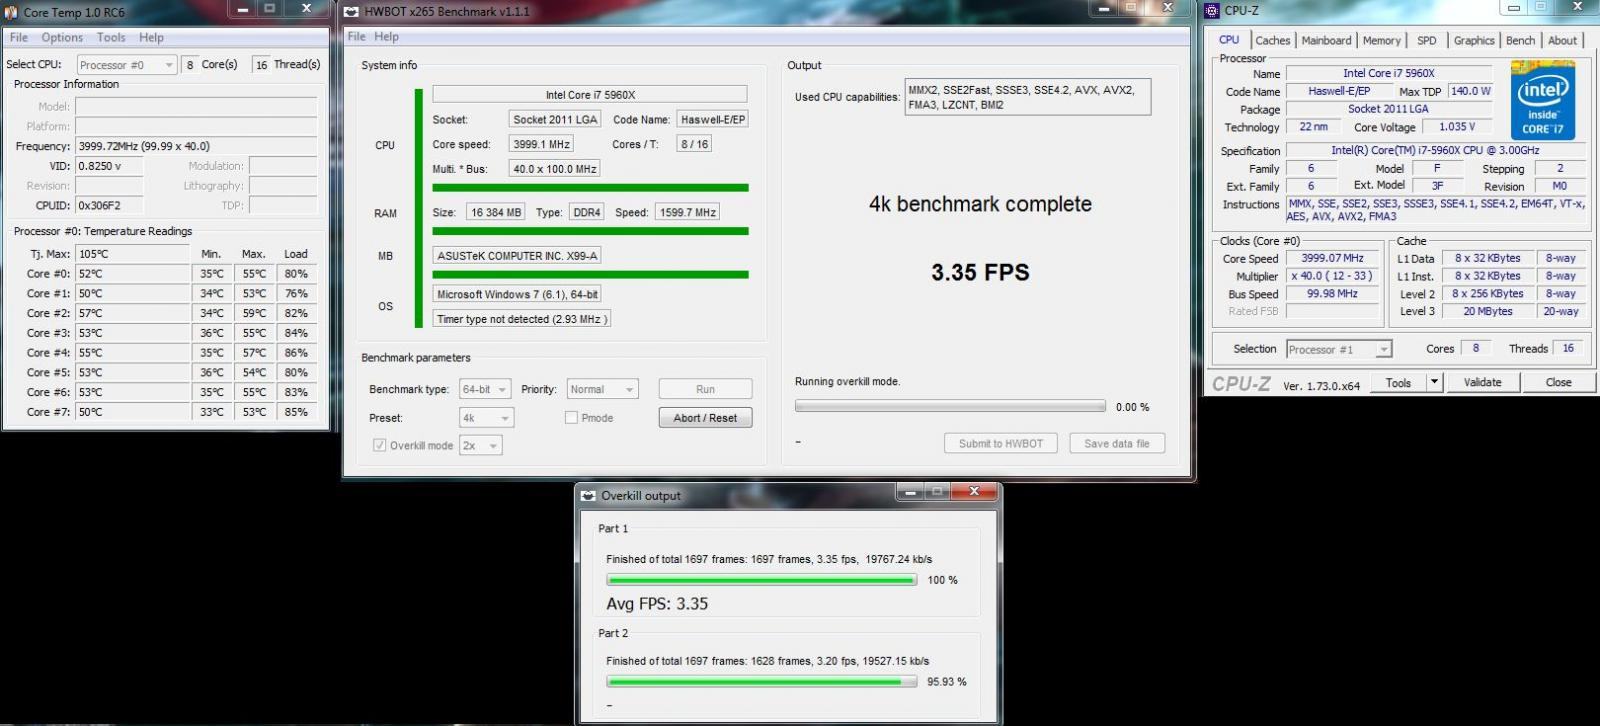Click the Run button in HWBOT benchmark

pyautogui.click(x=705, y=389)
